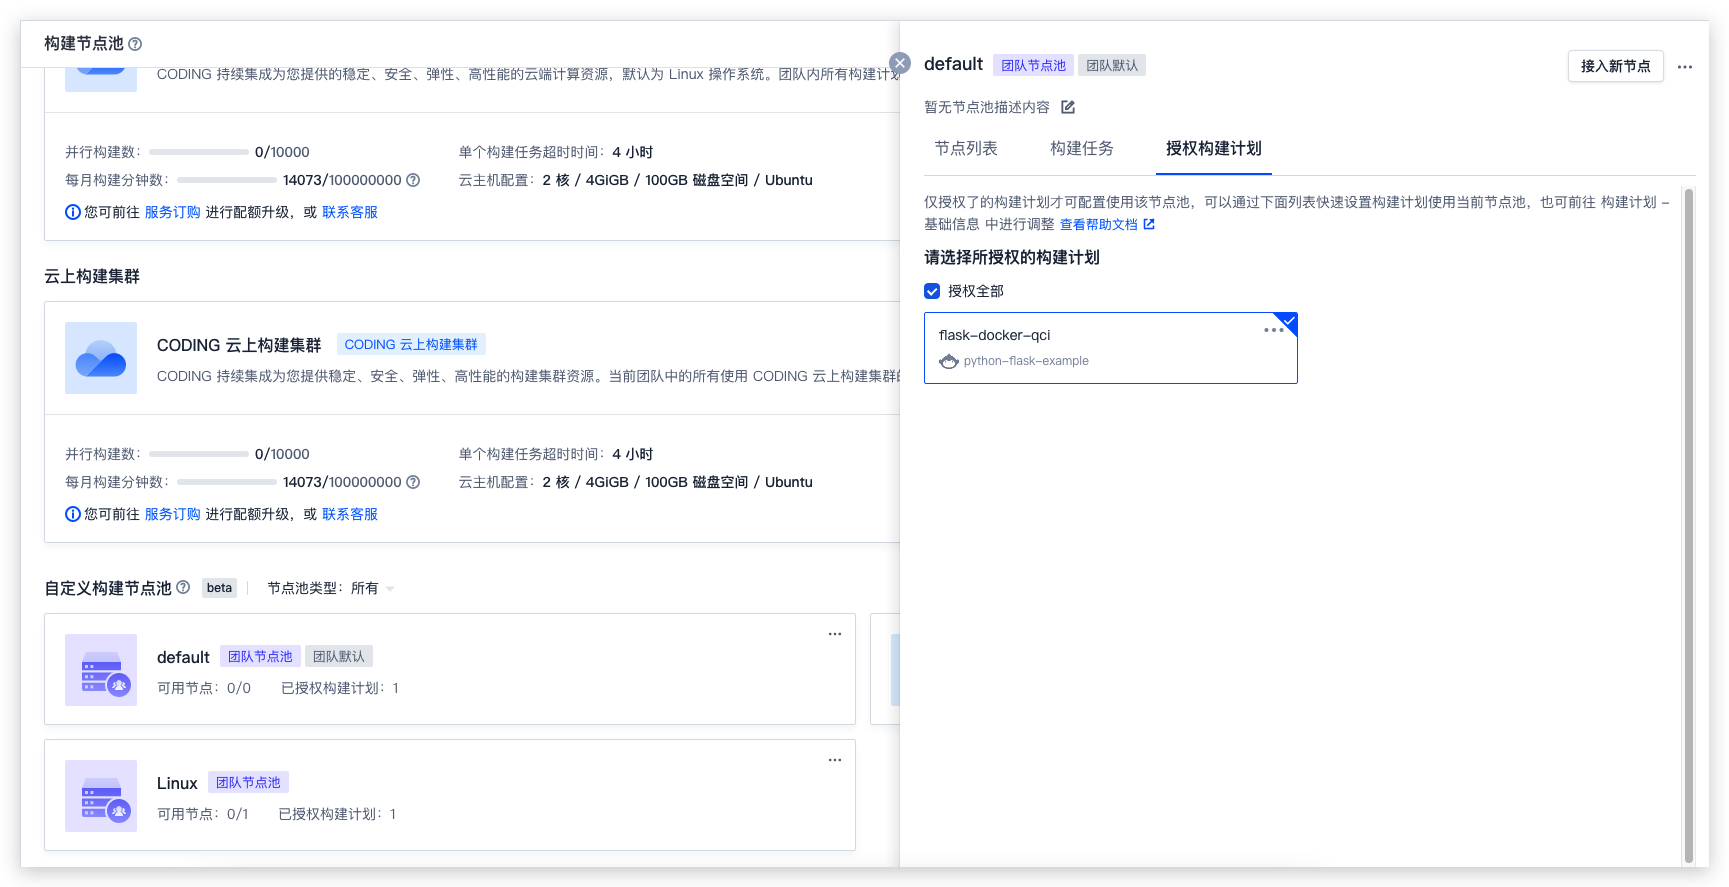The image size is (1729, 887).
Task: Click the beta badge beside 自定义构建节点池
Action: pyautogui.click(x=220, y=588)
